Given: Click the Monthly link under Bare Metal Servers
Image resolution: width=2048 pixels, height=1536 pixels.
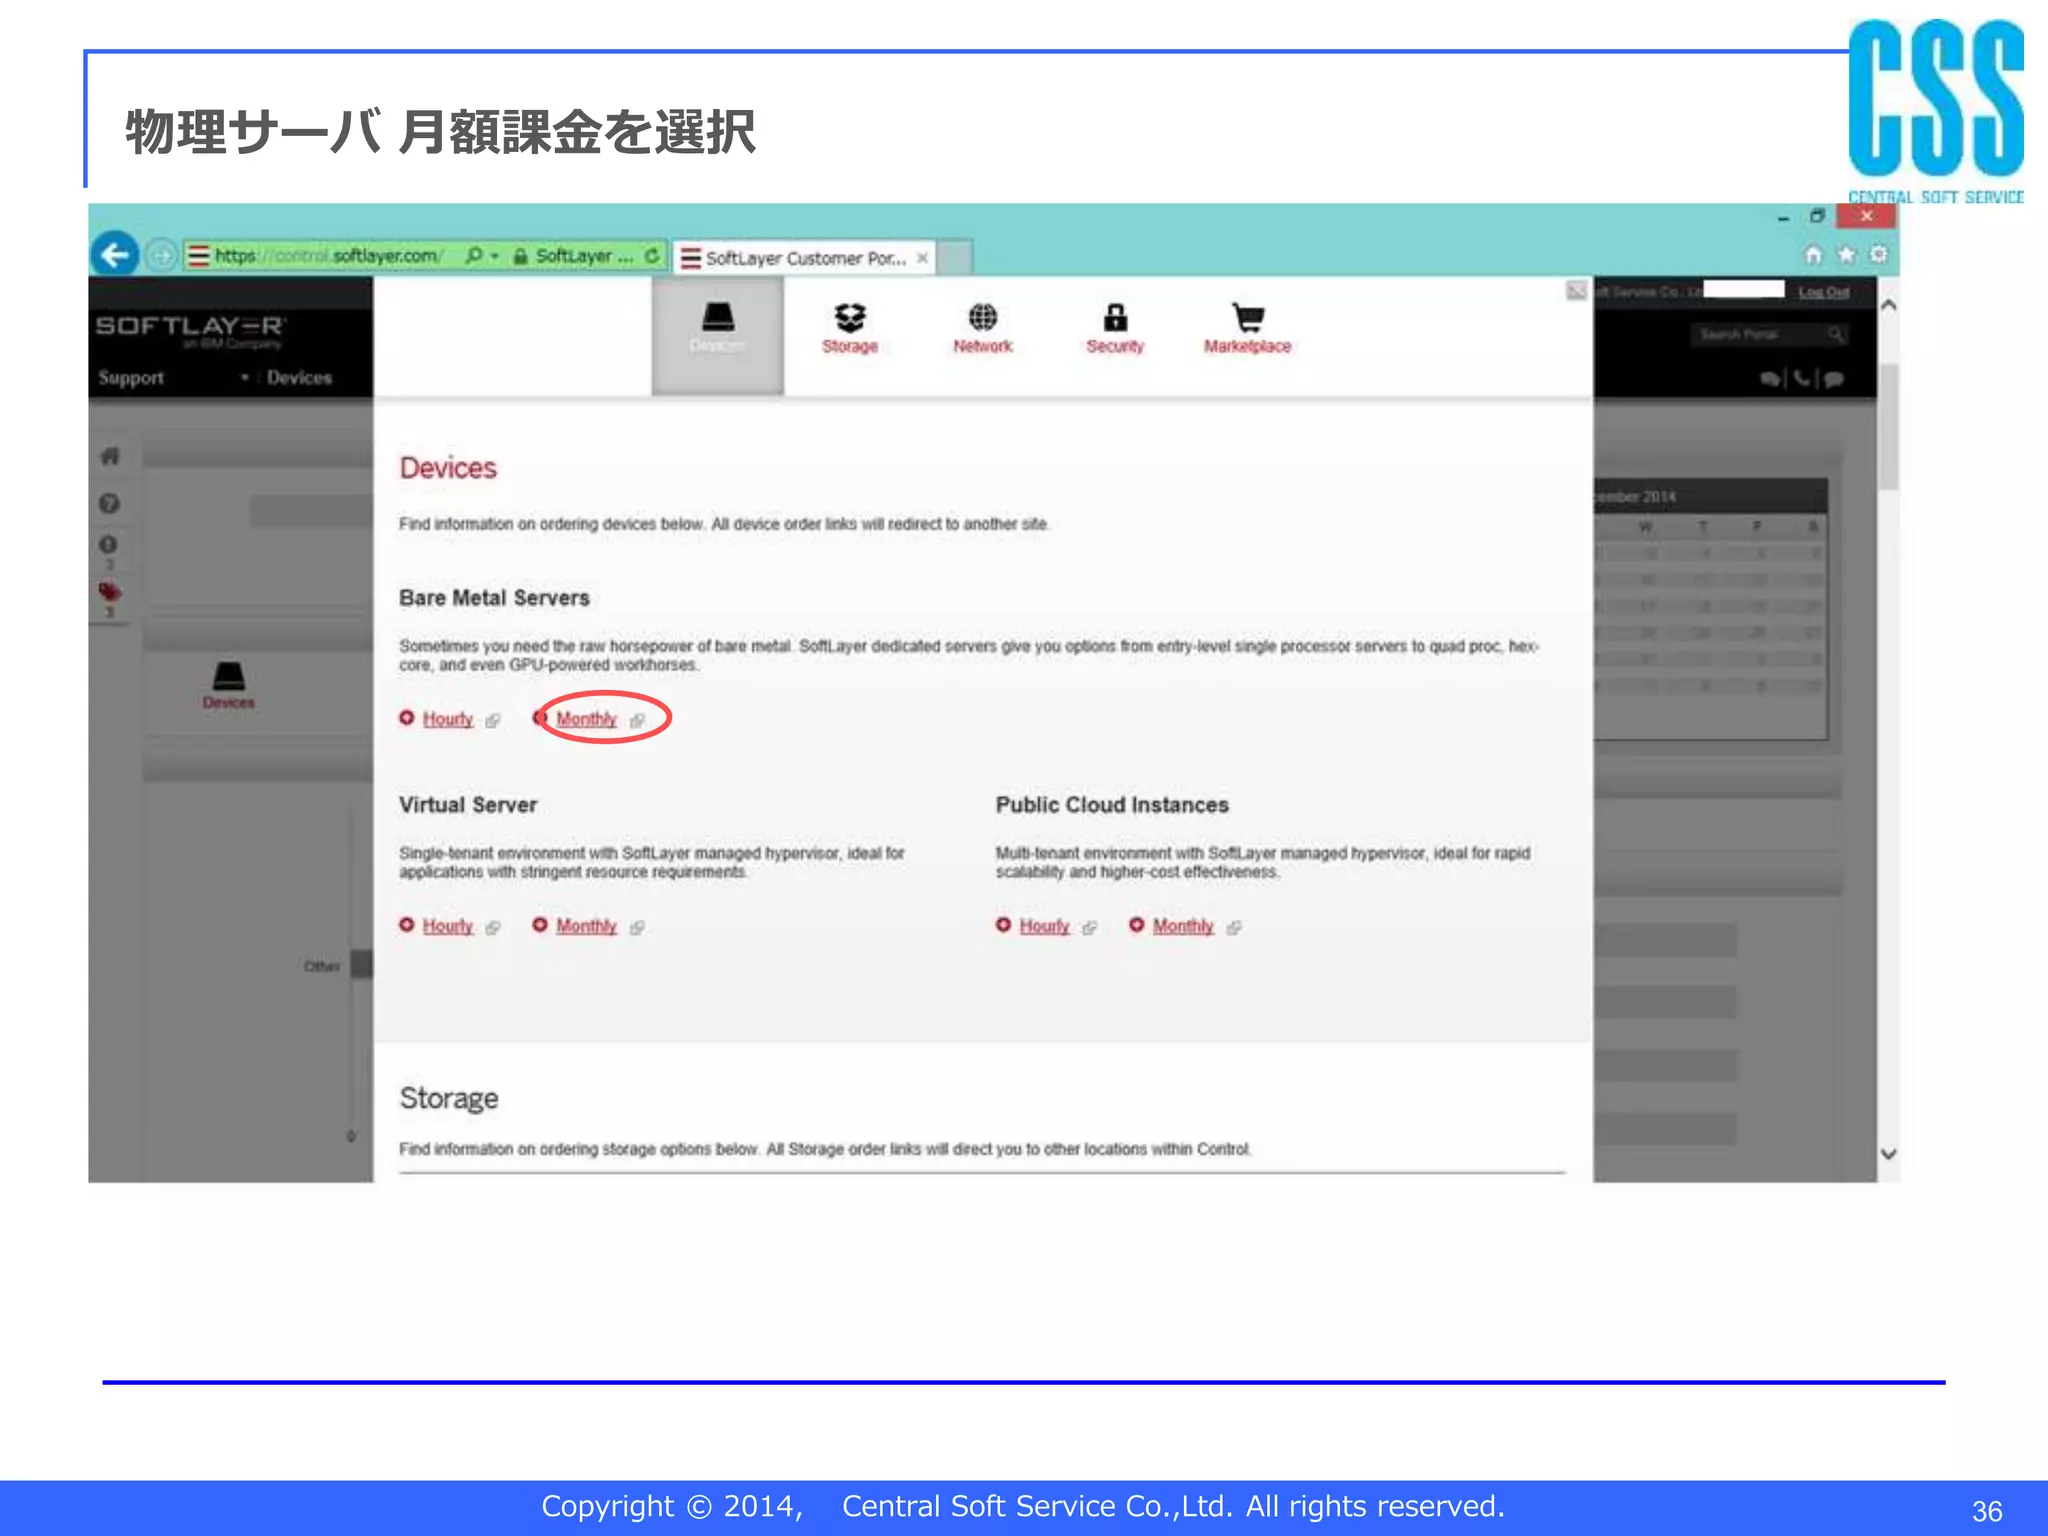Looking at the screenshot, I should 586,719.
